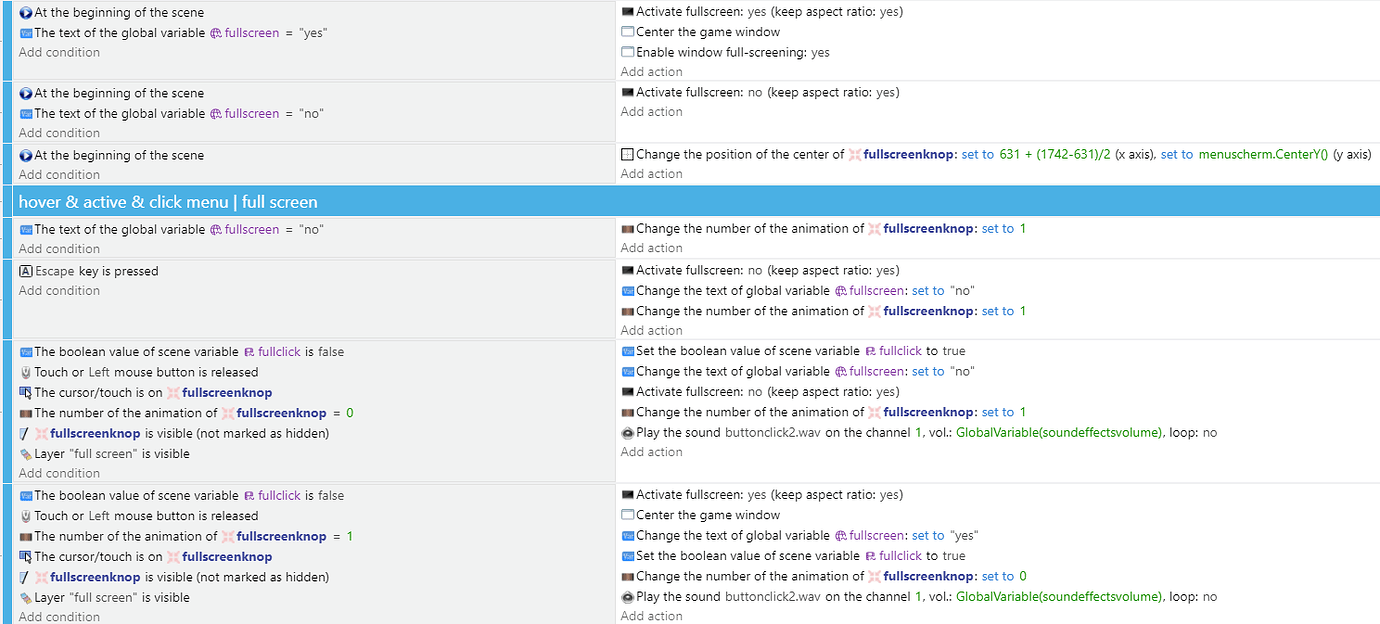Click monitor icon beside topmost 'Activate fullscreen: yes'
Screen dimensions: 1380x624
coord(628,12)
